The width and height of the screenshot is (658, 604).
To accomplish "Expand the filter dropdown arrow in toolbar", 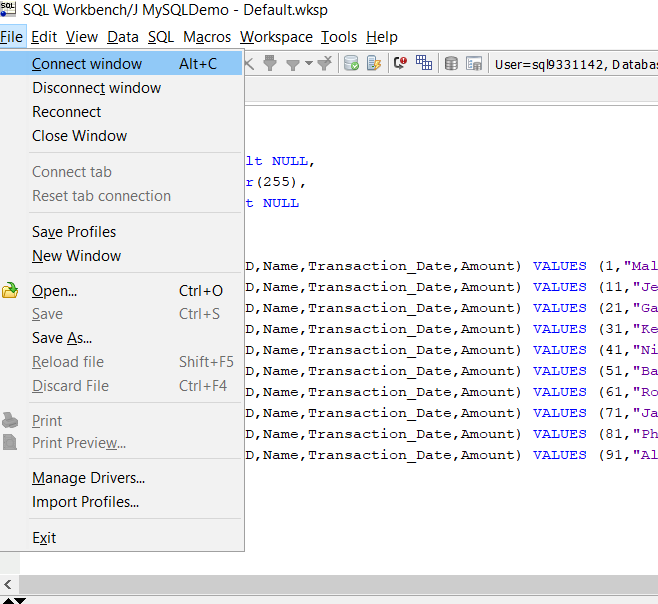I will click(x=309, y=63).
